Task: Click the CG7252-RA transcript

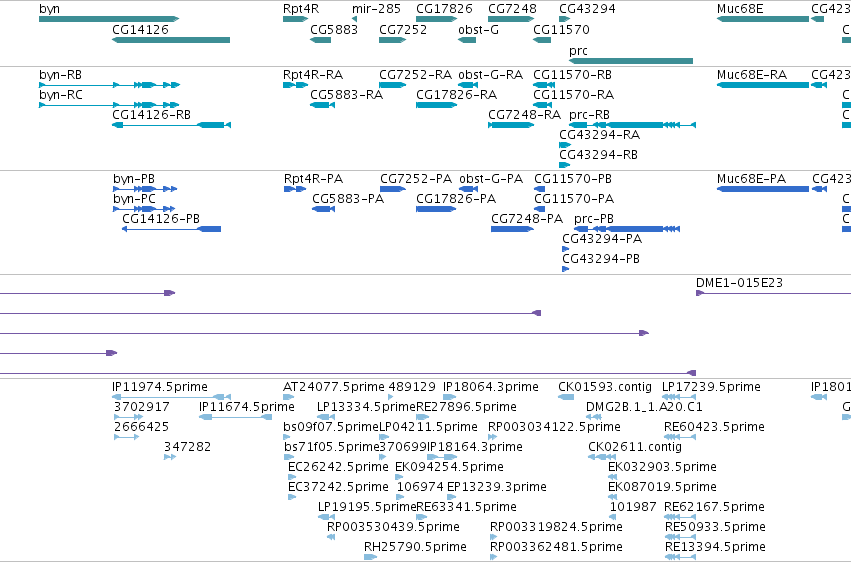Action: [393, 85]
